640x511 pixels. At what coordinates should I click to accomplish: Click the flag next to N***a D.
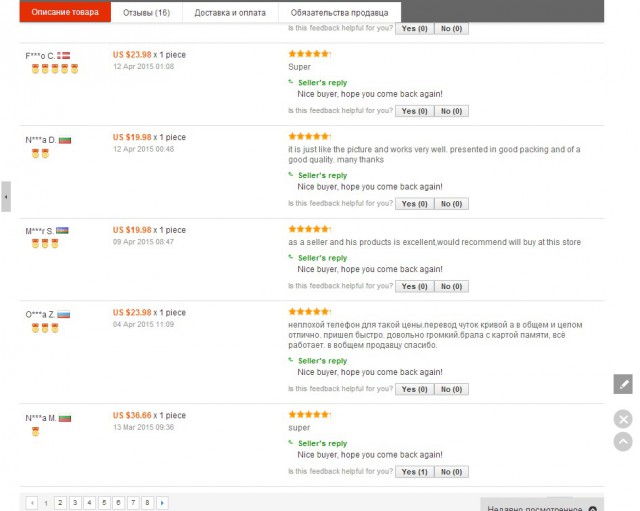(65, 140)
